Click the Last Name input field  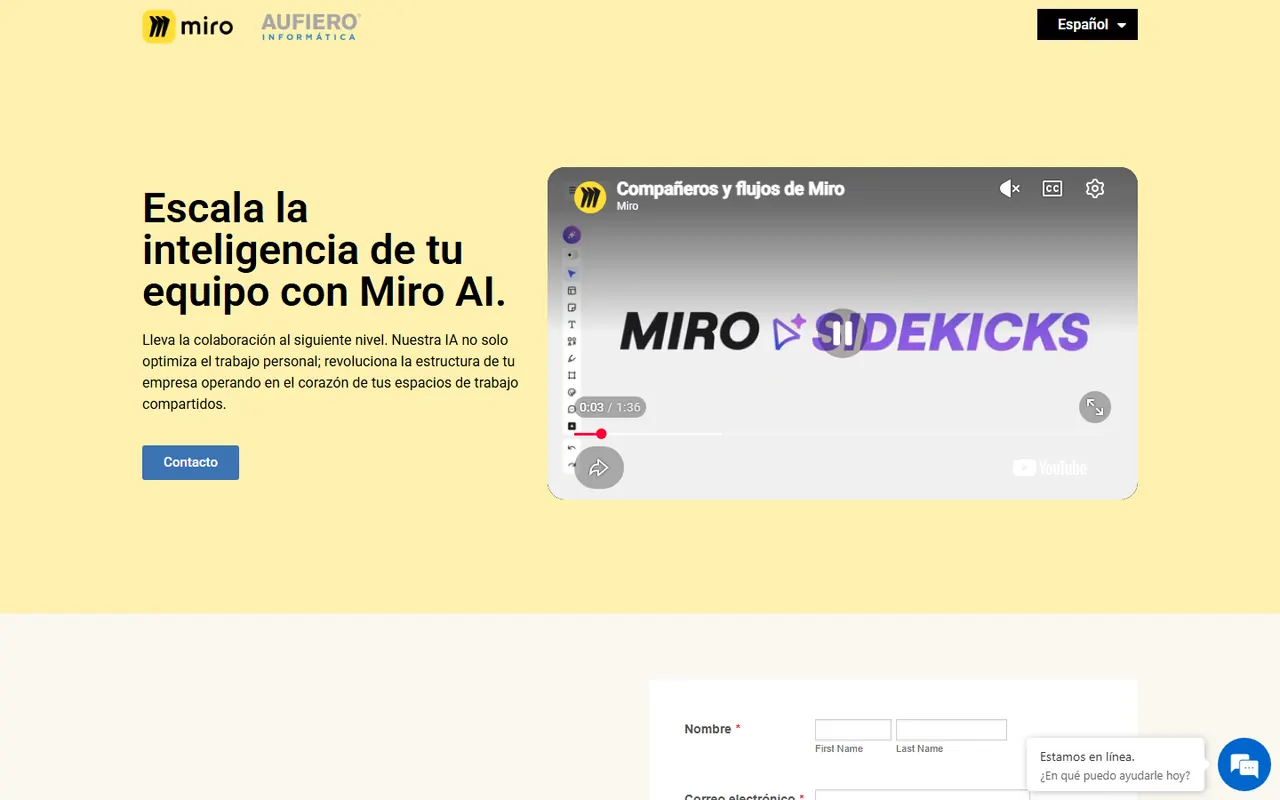951,730
